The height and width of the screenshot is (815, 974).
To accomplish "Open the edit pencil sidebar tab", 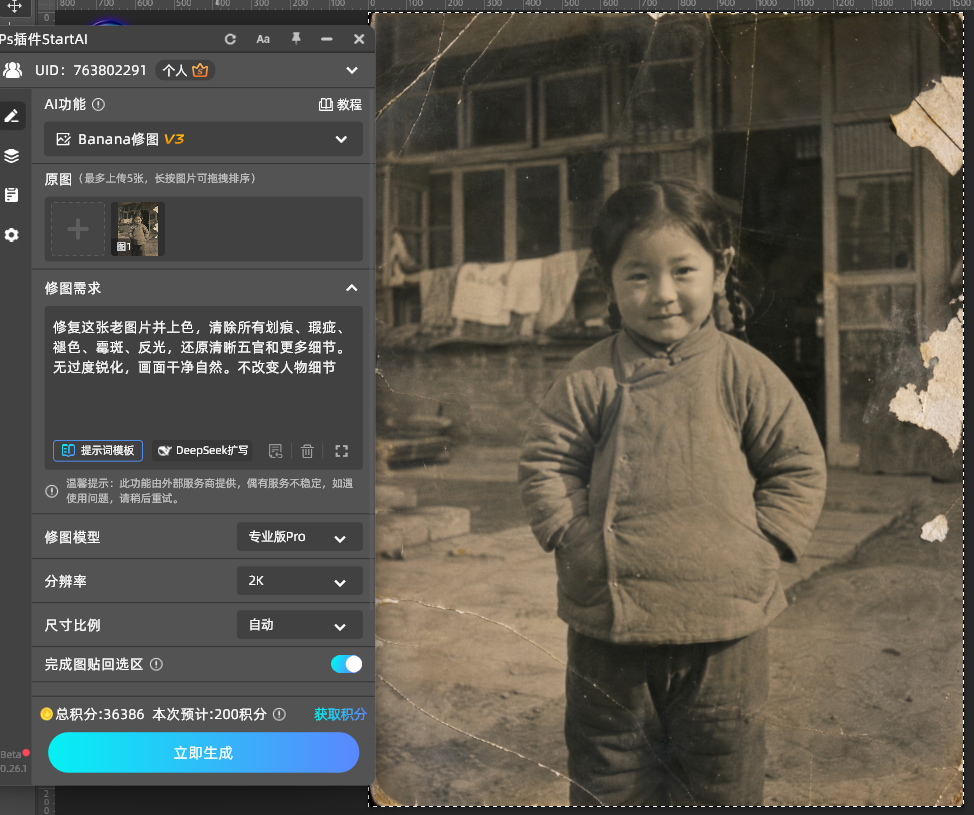I will [x=12, y=116].
